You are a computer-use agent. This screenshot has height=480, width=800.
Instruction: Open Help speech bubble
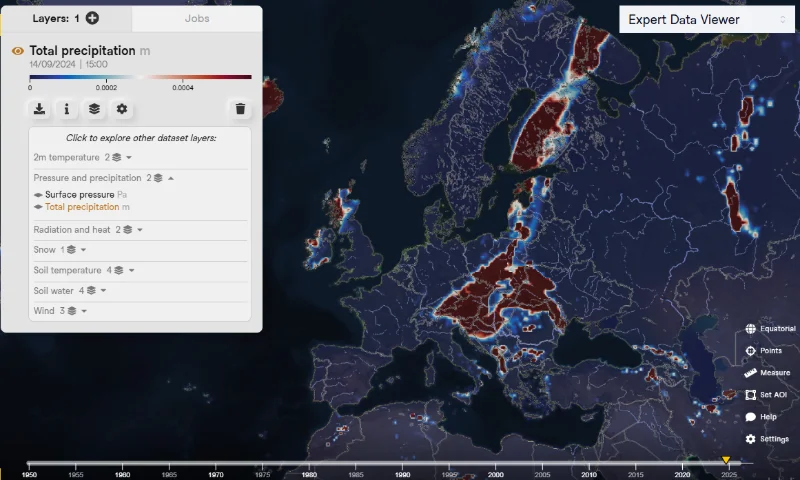click(751, 417)
